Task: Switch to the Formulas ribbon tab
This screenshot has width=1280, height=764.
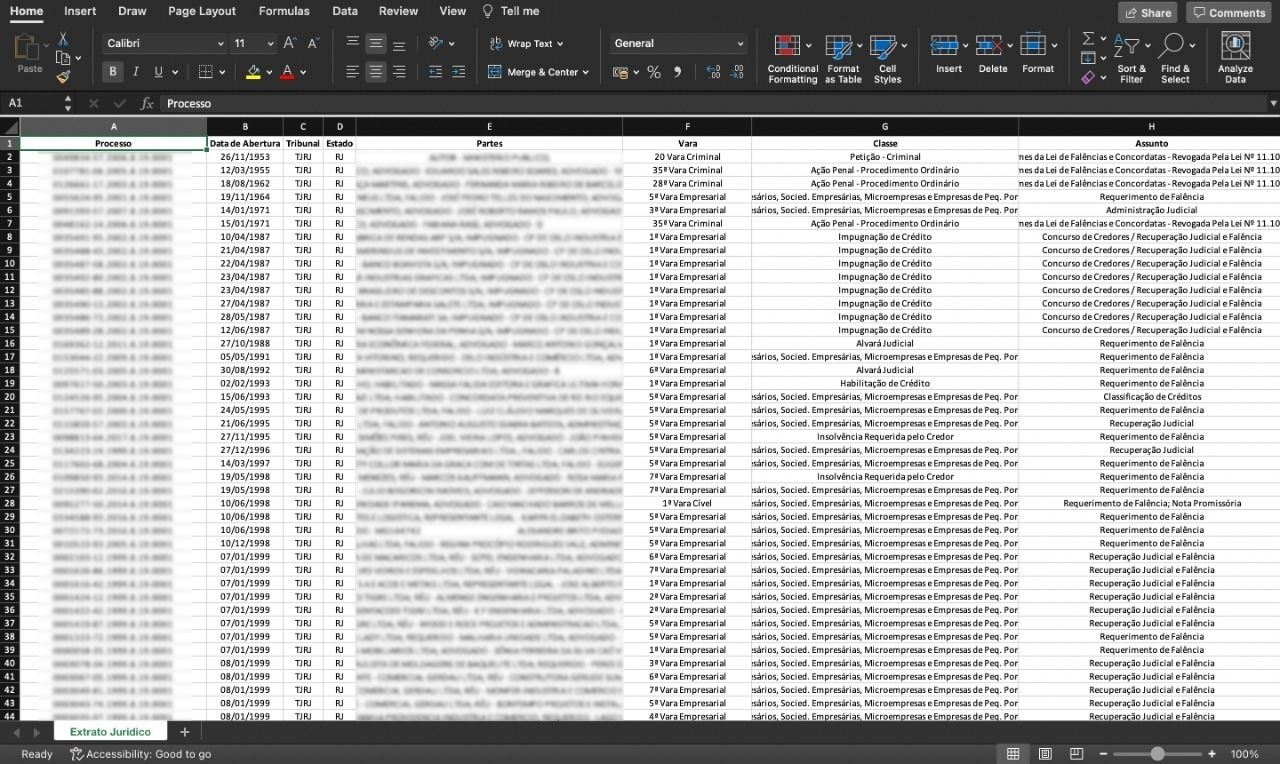Action: [283, 11]
